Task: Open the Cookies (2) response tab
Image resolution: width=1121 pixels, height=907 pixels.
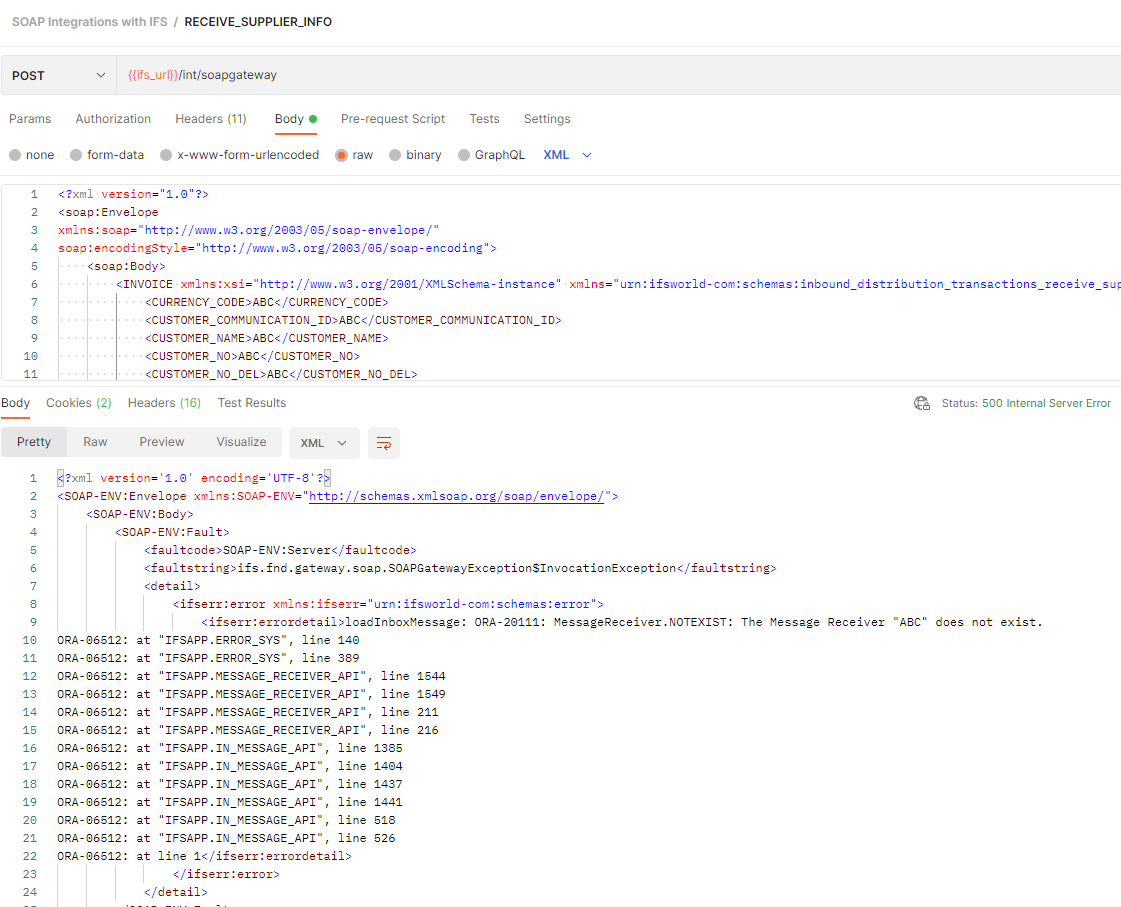Action: pyautogui.click(x=79, y=403)
